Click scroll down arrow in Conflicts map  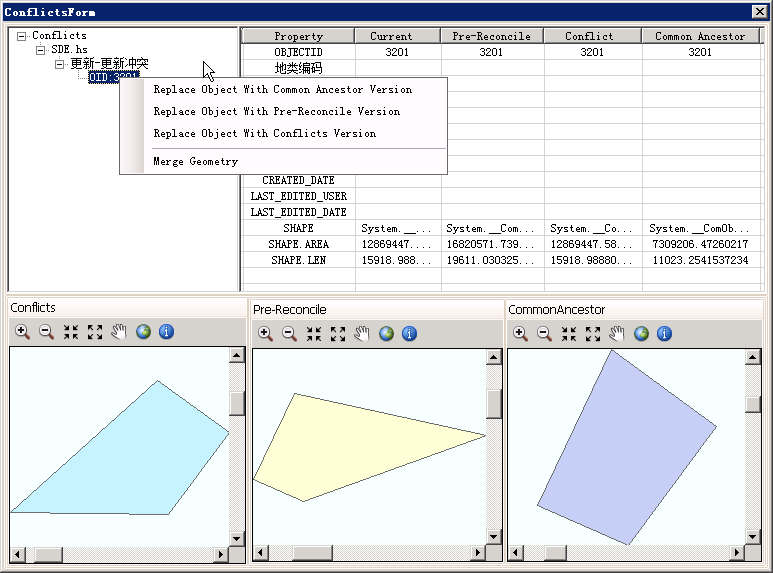[237, 538]
